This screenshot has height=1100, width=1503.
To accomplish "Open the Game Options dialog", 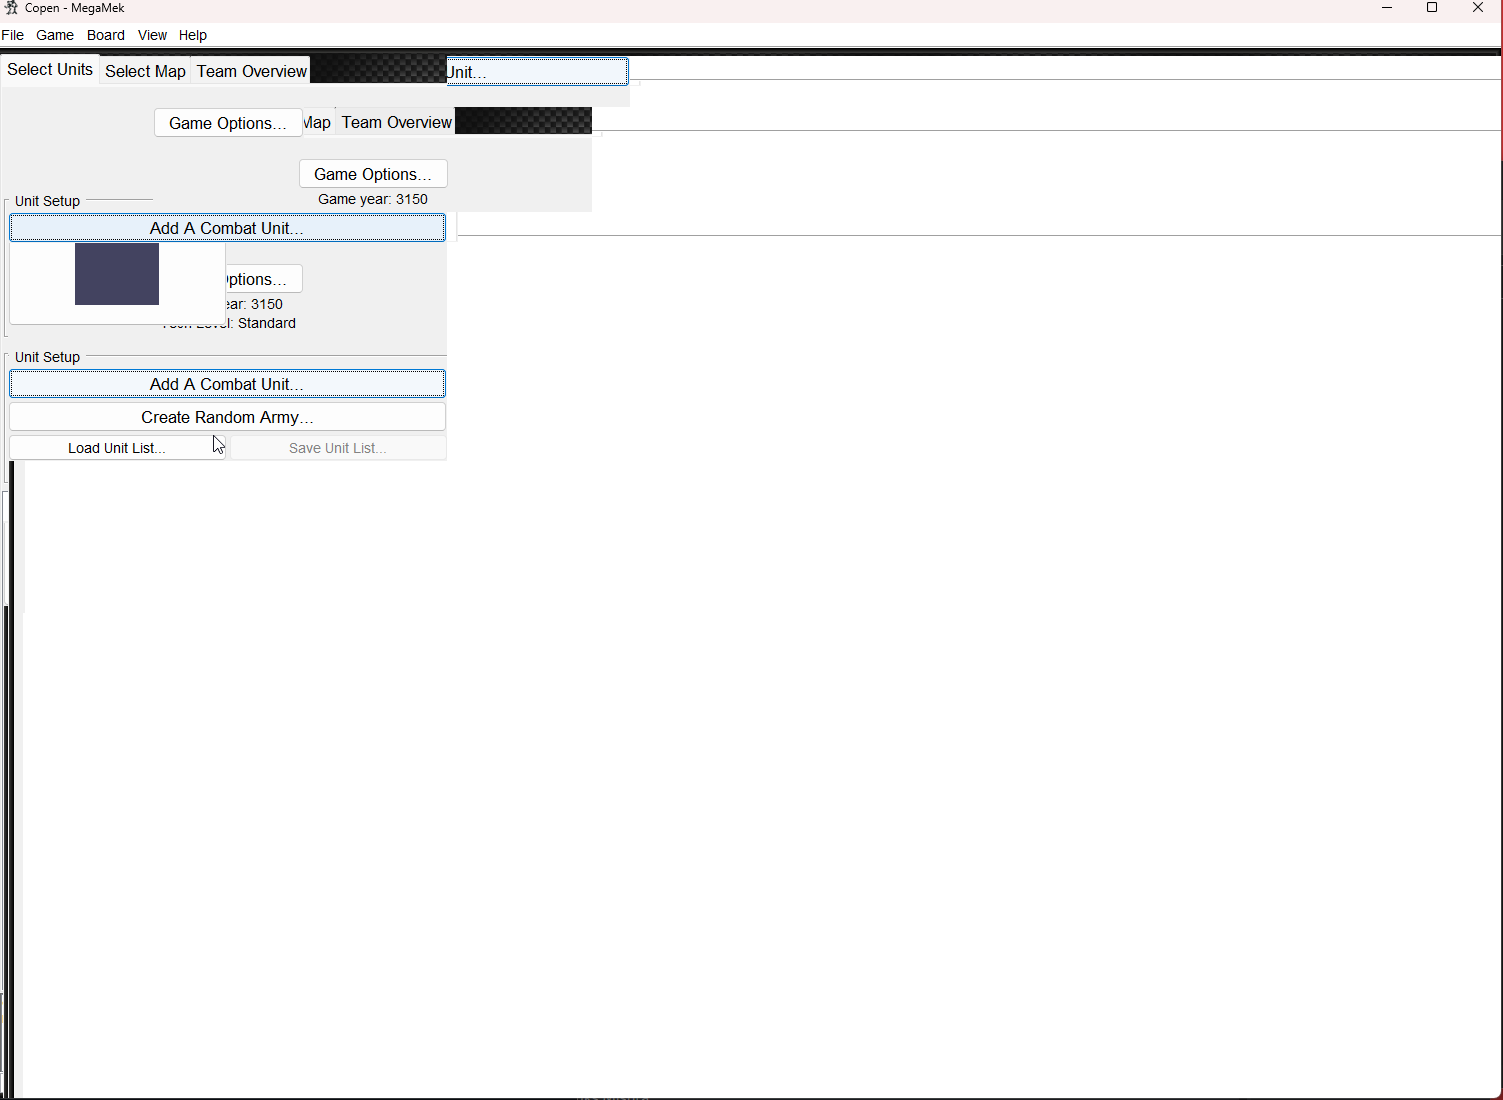I will (372, 173).
